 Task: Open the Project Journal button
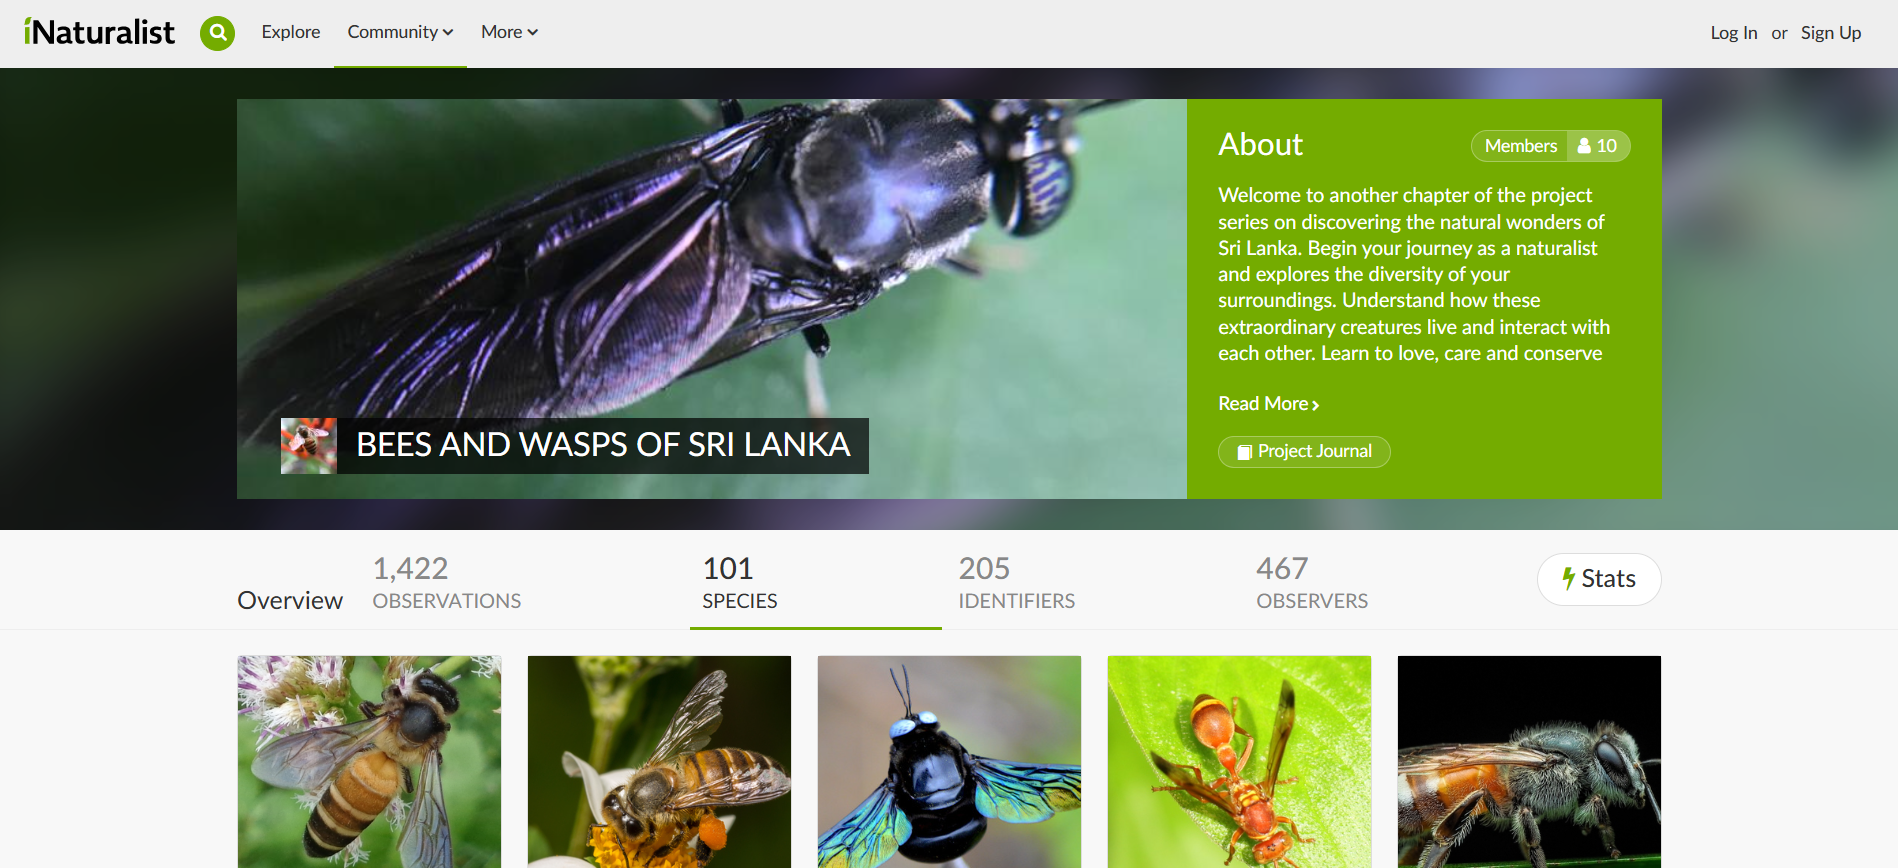click(x=1304, y=451)
